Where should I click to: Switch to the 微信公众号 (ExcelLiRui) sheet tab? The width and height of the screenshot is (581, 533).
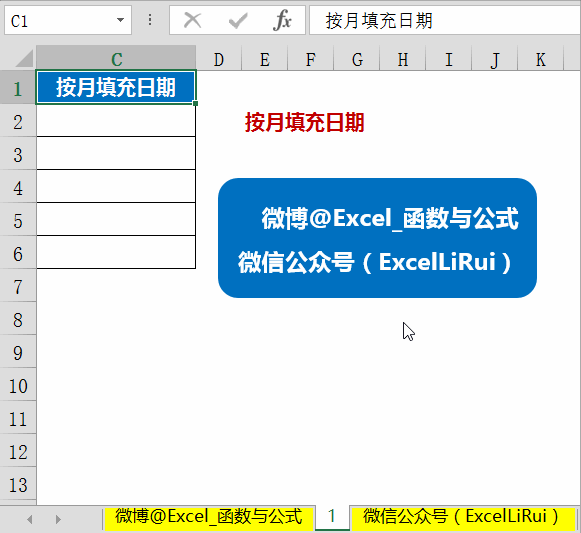pyautogui.click(x=461, y=517)
